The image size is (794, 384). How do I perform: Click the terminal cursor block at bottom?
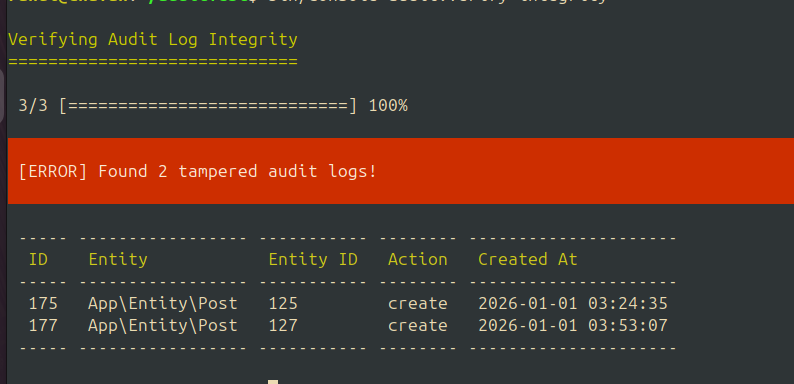(x=273, y=381)
